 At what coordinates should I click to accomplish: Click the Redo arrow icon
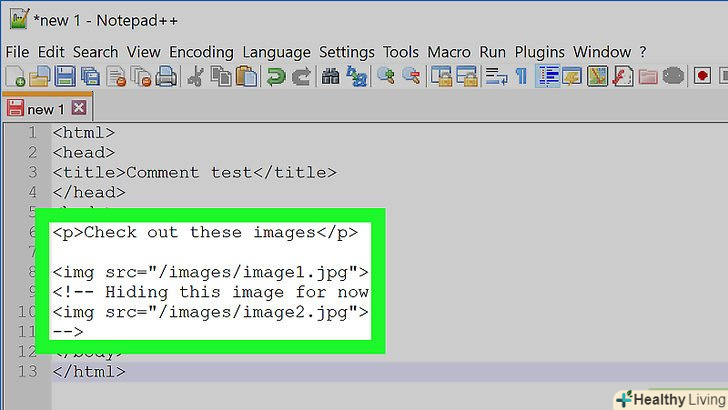pos(301,76)
